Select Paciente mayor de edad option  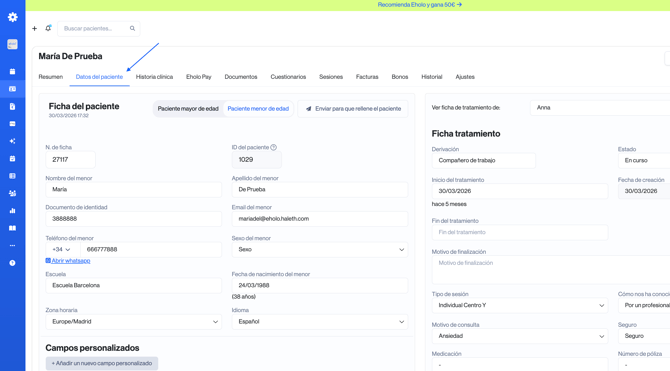pos(188,109)
